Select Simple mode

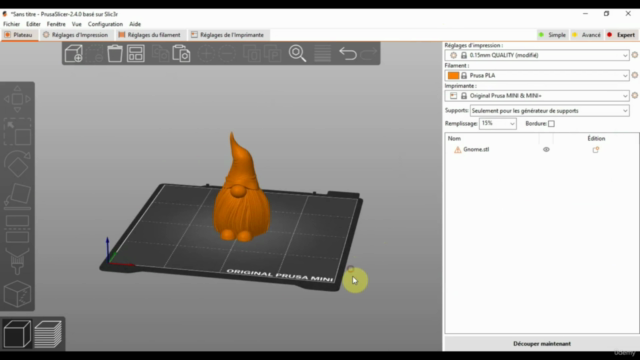[553, 35]
